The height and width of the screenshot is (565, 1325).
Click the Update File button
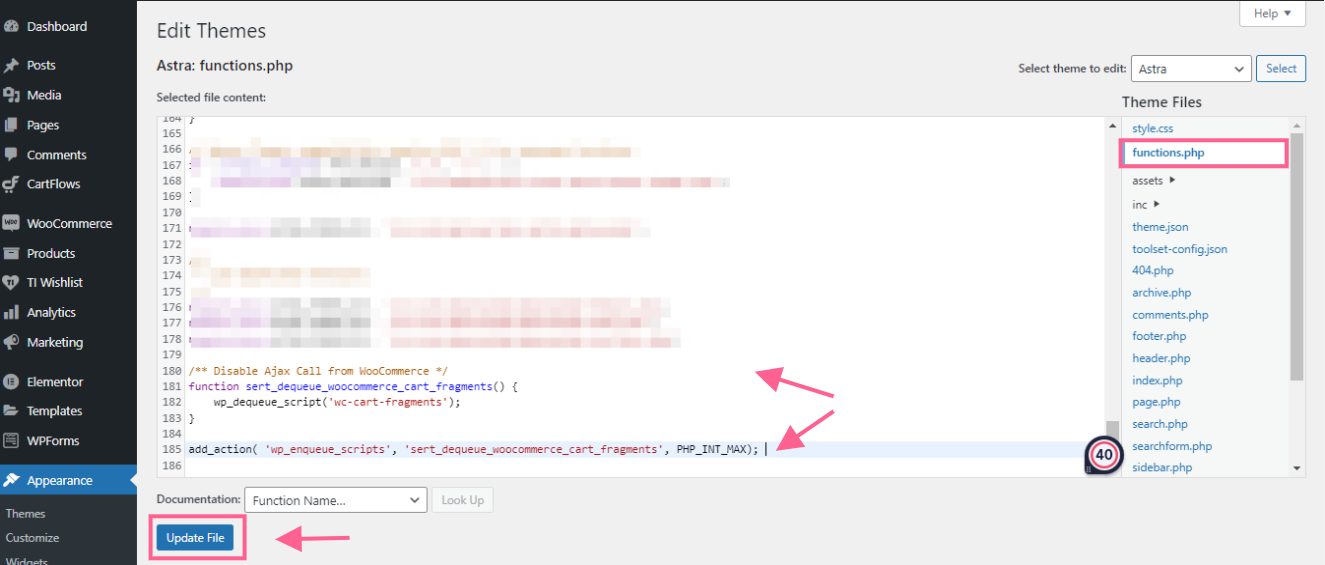(x=195, y=538)
